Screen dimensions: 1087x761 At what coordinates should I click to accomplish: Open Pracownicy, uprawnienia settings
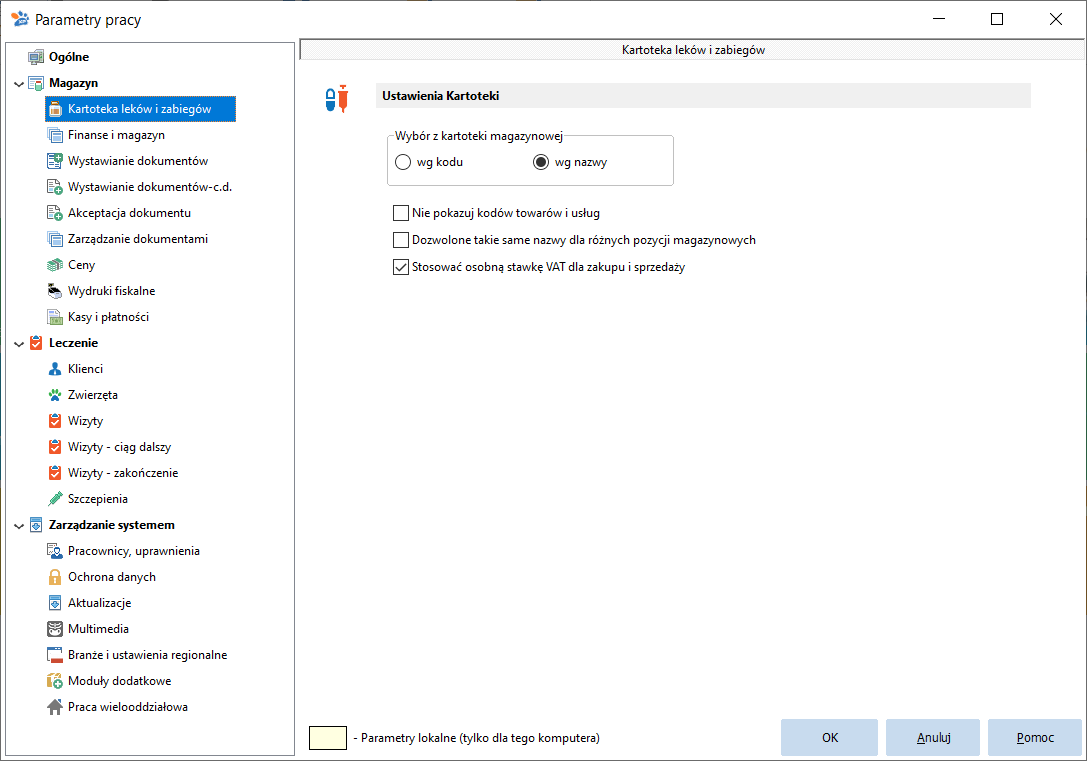[134, 551]
